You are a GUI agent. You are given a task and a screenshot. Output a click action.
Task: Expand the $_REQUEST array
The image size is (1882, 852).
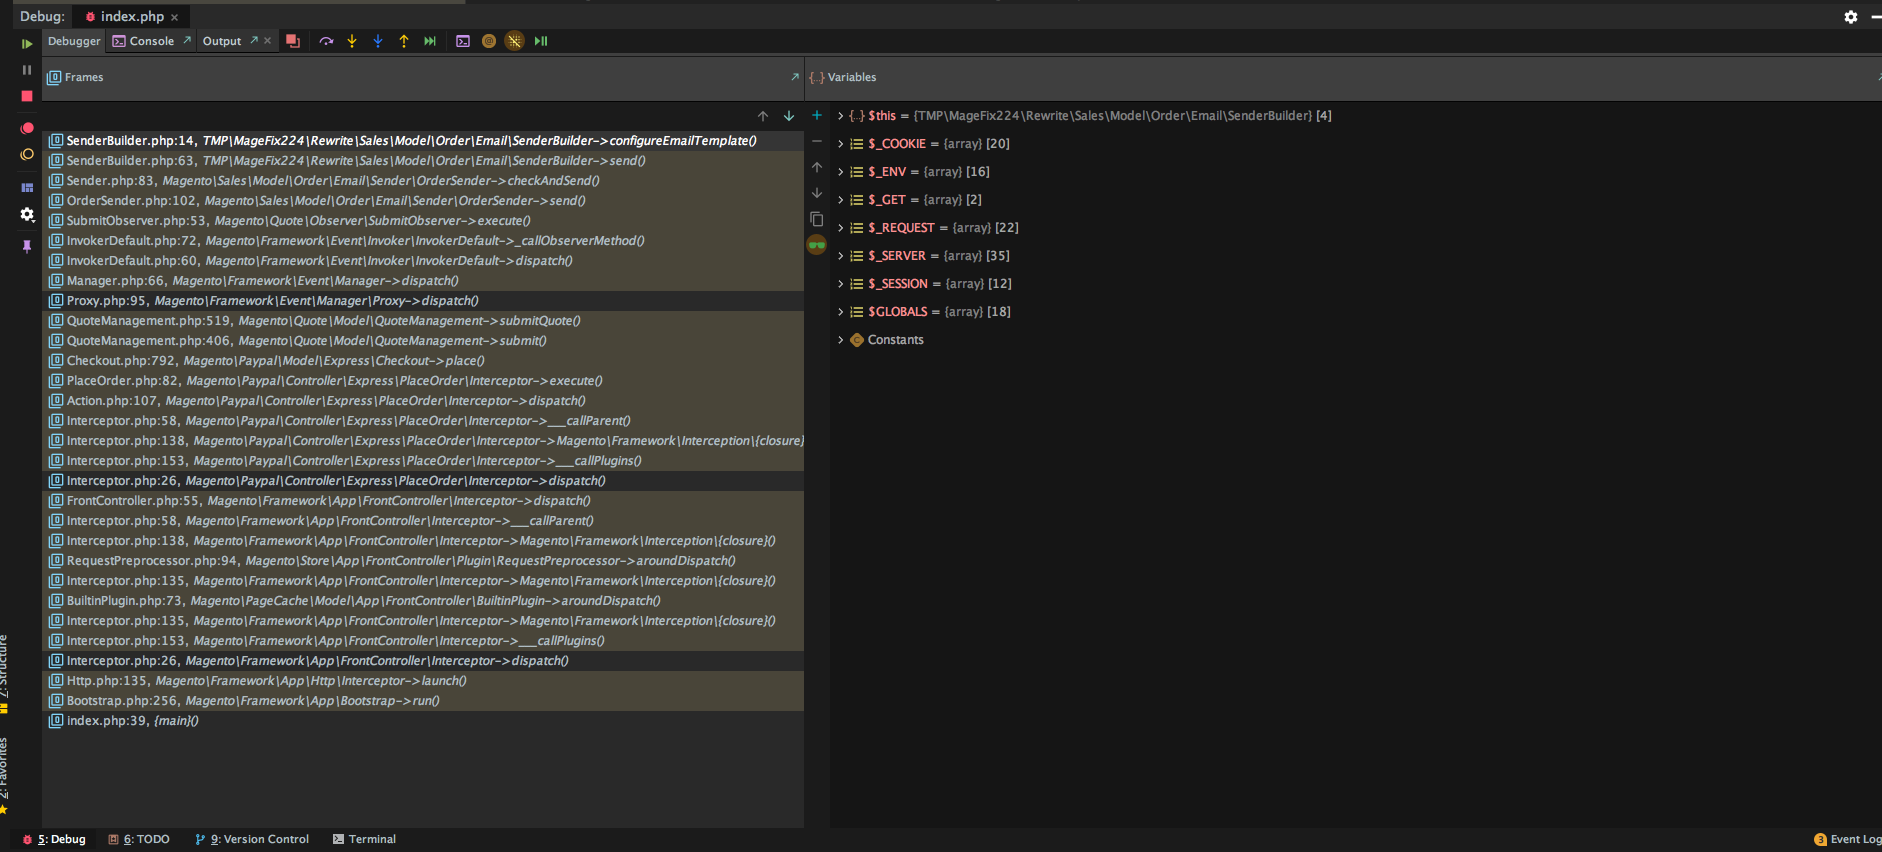pyautogui.click(x=840, y=228)
